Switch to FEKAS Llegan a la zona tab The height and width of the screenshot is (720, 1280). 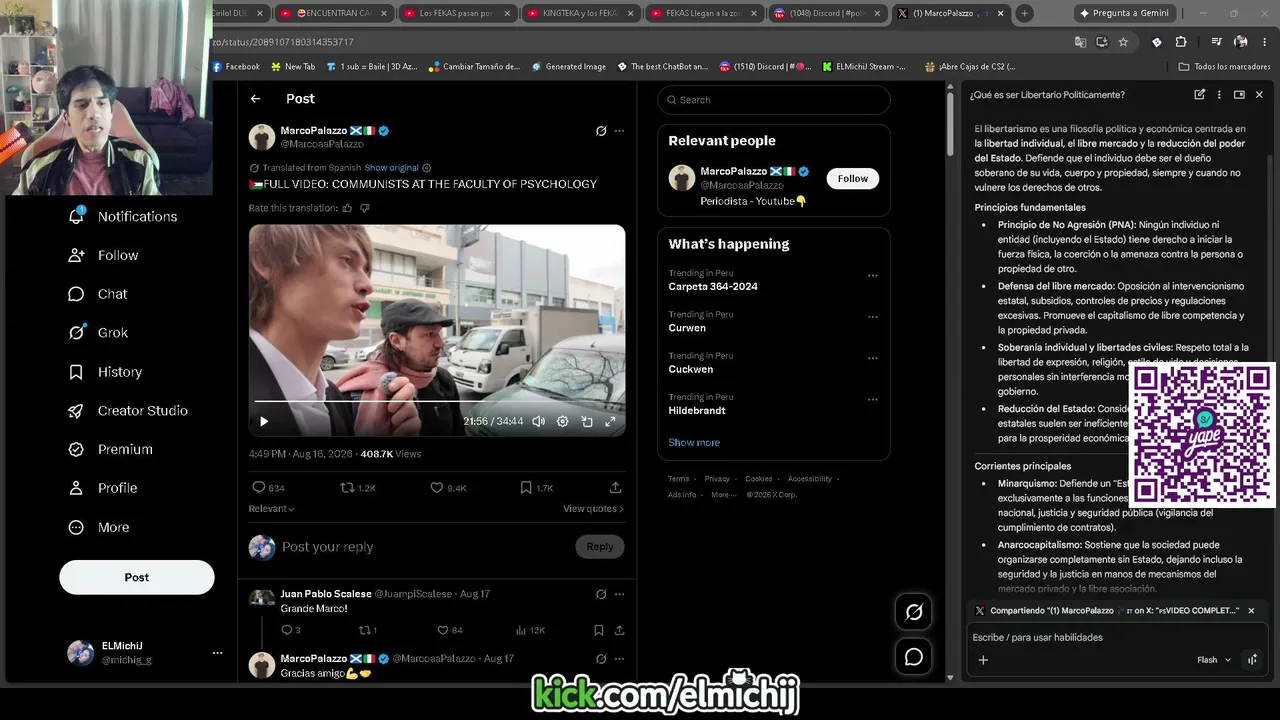(x=704, y=13)
